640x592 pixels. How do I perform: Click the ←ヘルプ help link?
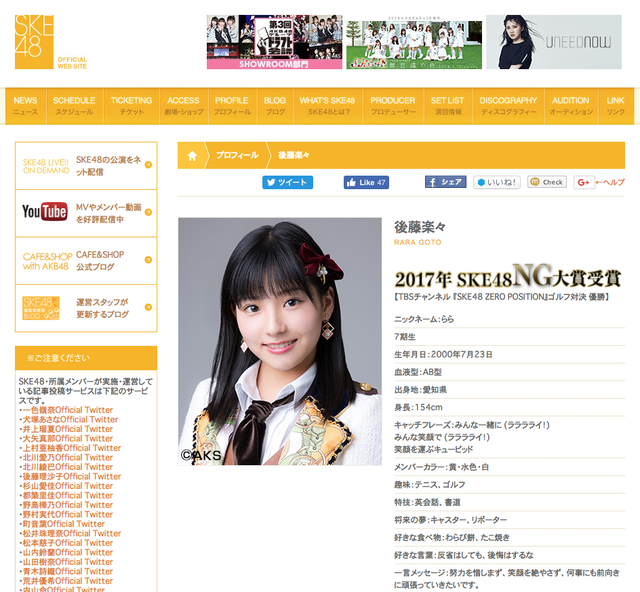pyautogui.click(x=610, y=182)
